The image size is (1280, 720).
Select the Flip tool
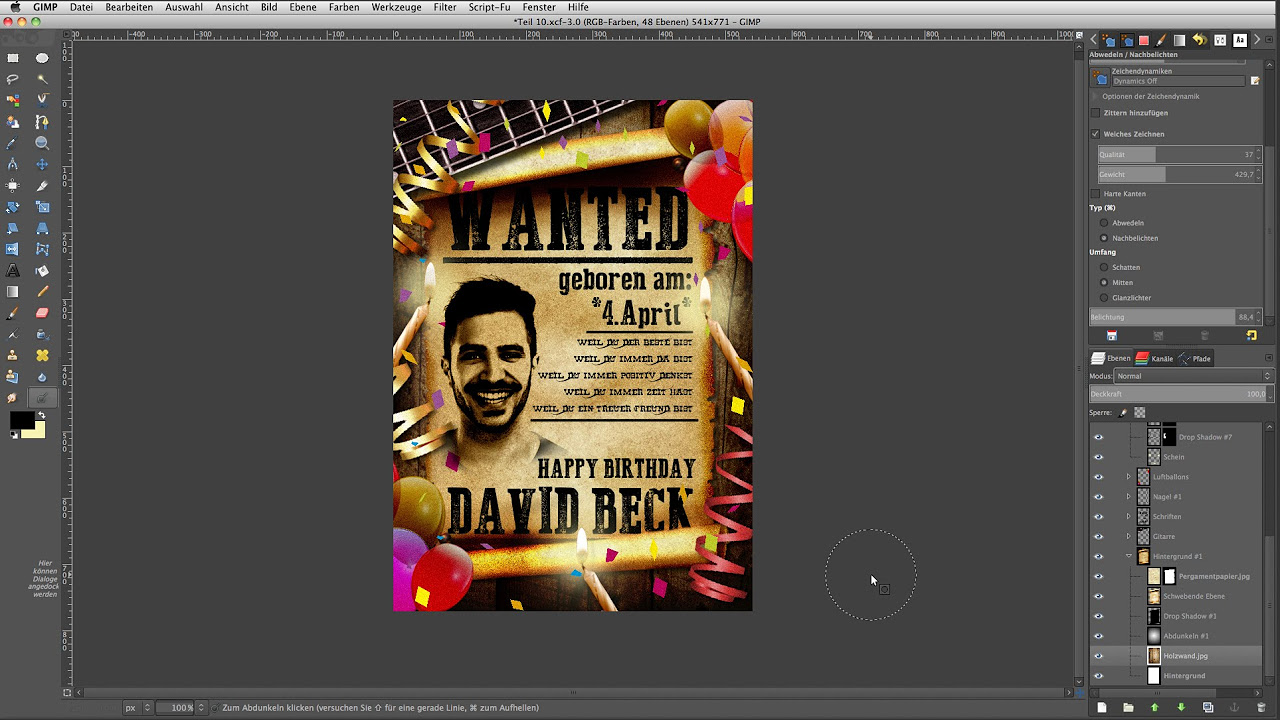[x=13, y=249]
